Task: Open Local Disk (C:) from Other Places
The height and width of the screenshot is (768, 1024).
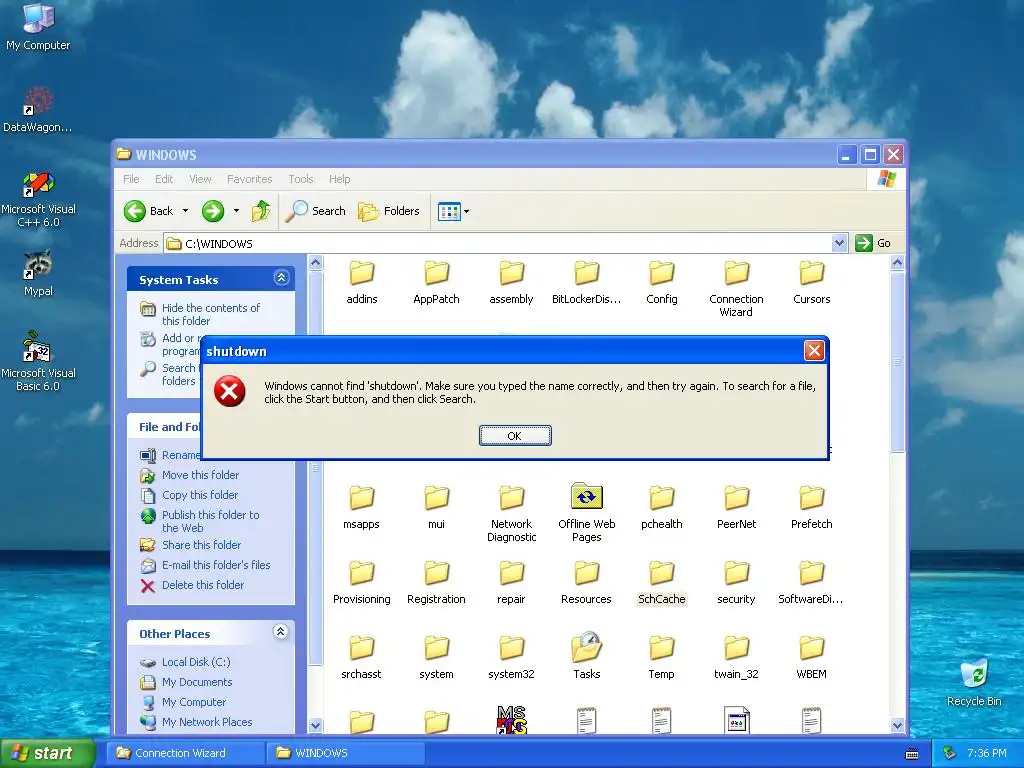Action: coord(185,662)
